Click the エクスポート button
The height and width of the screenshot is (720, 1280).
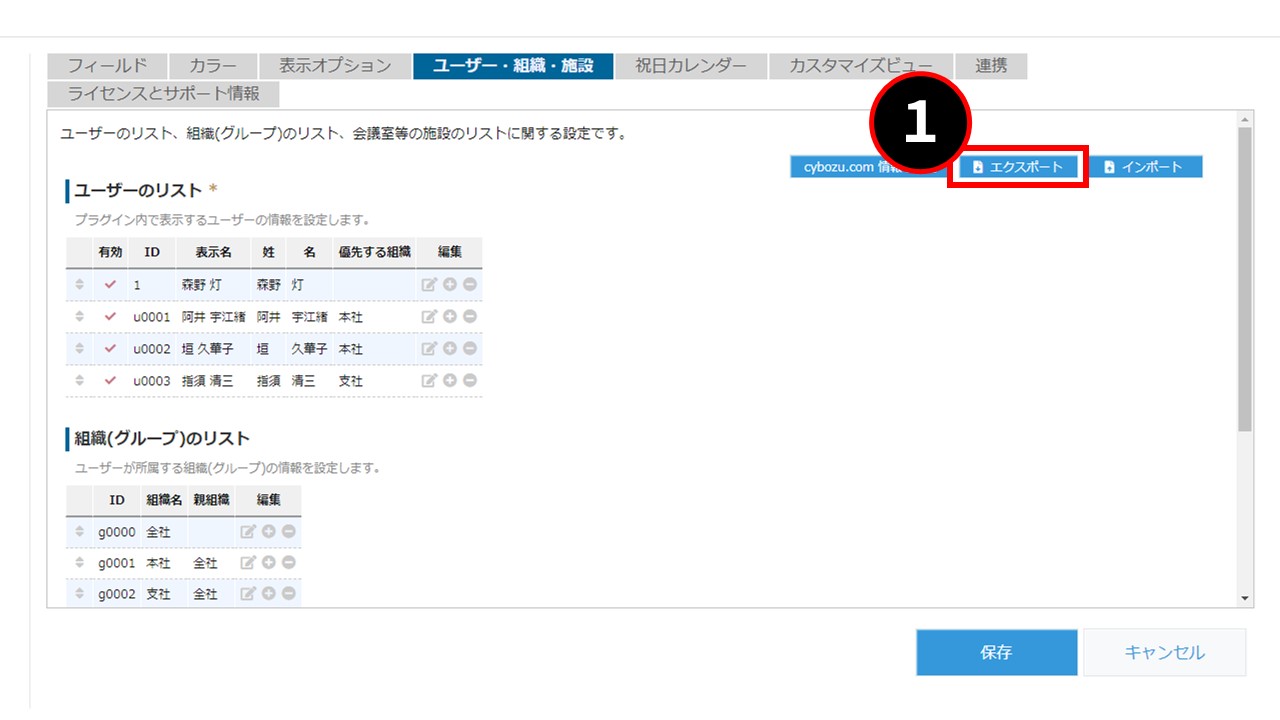[x=1017, y=167]
